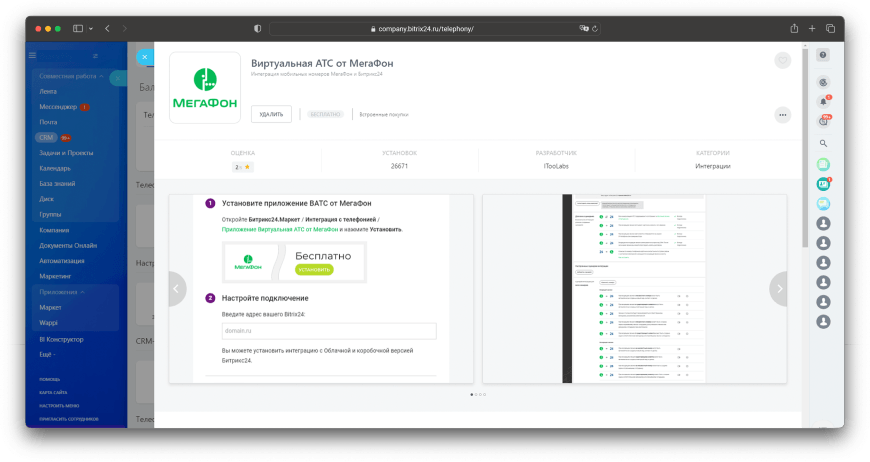Viewport: 870px width, 462px height.
Task: Add MegaFon app to favorites heart
Action: pyautogui.click(x=782, y=60)
